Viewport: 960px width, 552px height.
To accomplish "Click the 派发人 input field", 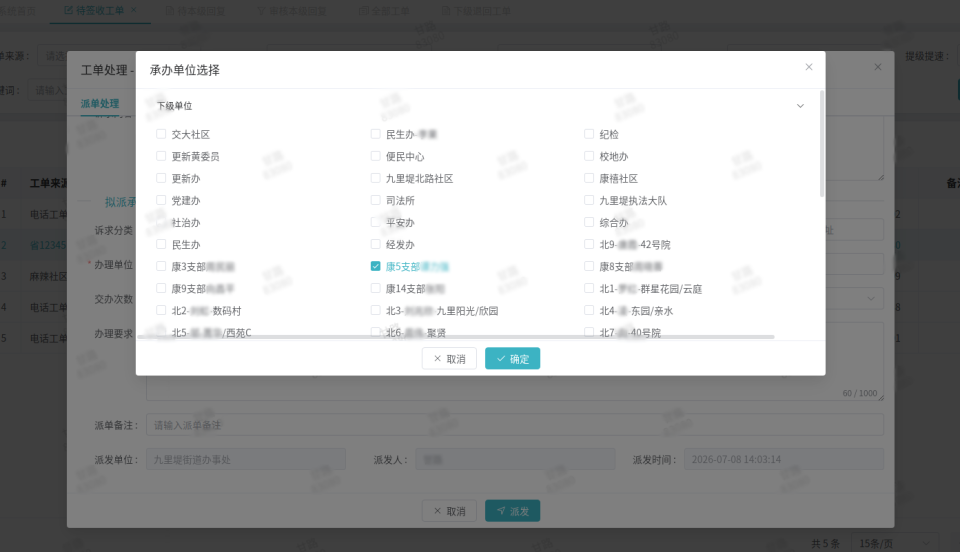I will 516,459.
